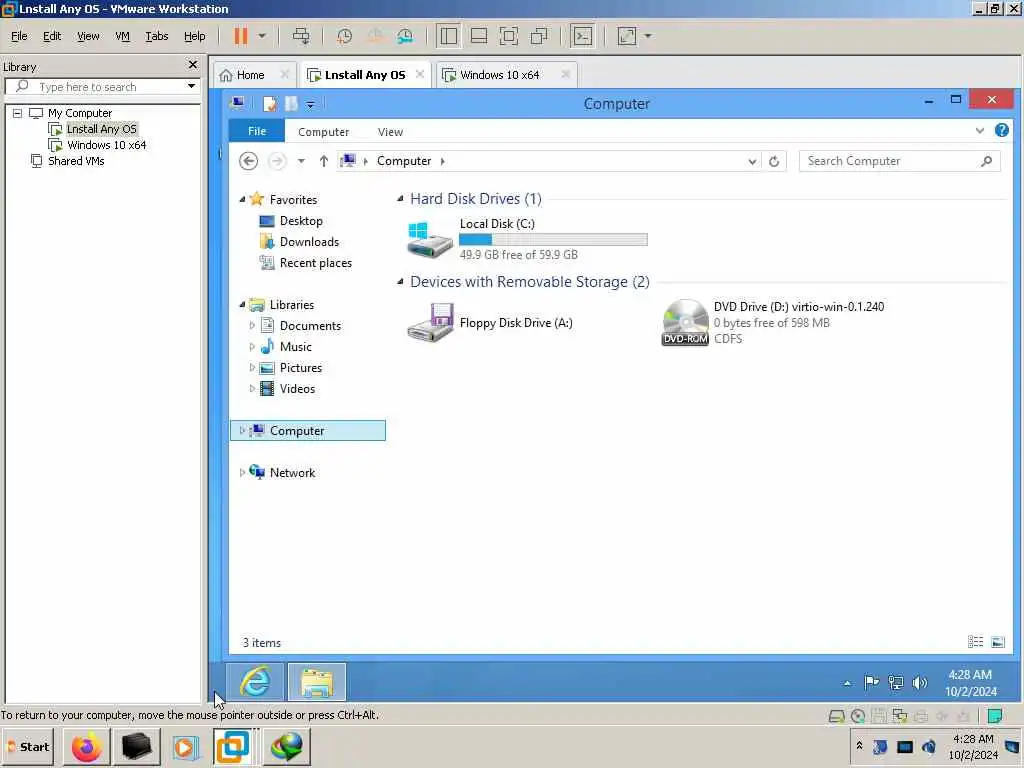This screenshot has height=768, width=1024.
Task: Open the VM menu
Action: (122, 36)
